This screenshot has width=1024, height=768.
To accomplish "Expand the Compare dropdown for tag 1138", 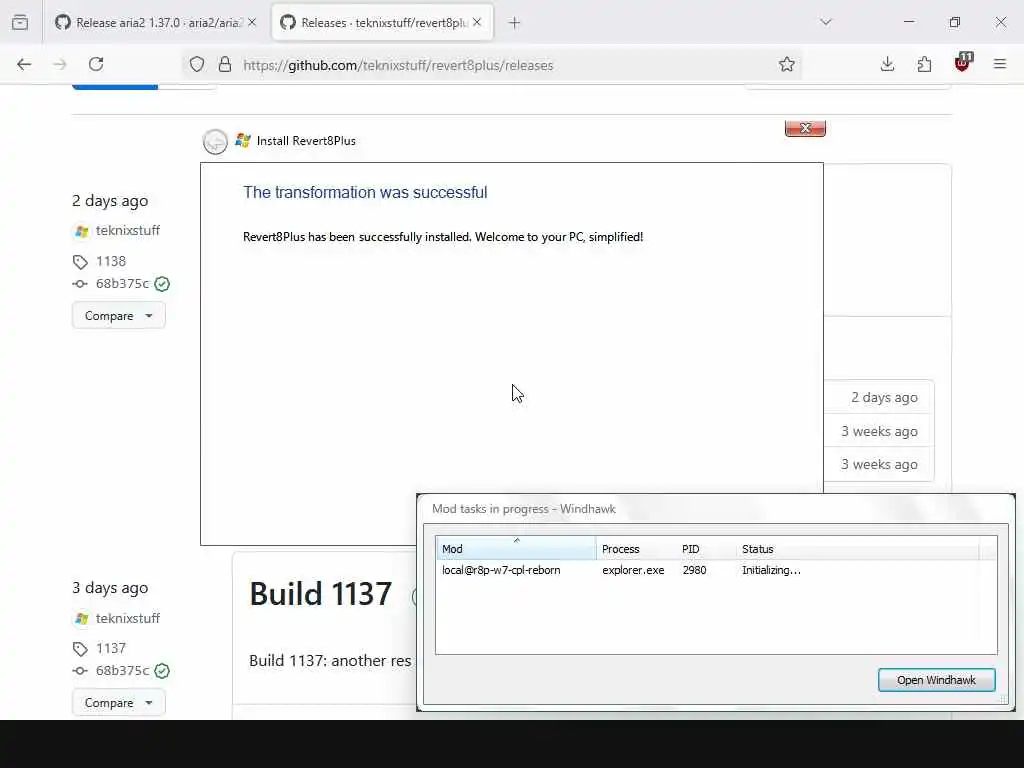I will click(119, 315).
